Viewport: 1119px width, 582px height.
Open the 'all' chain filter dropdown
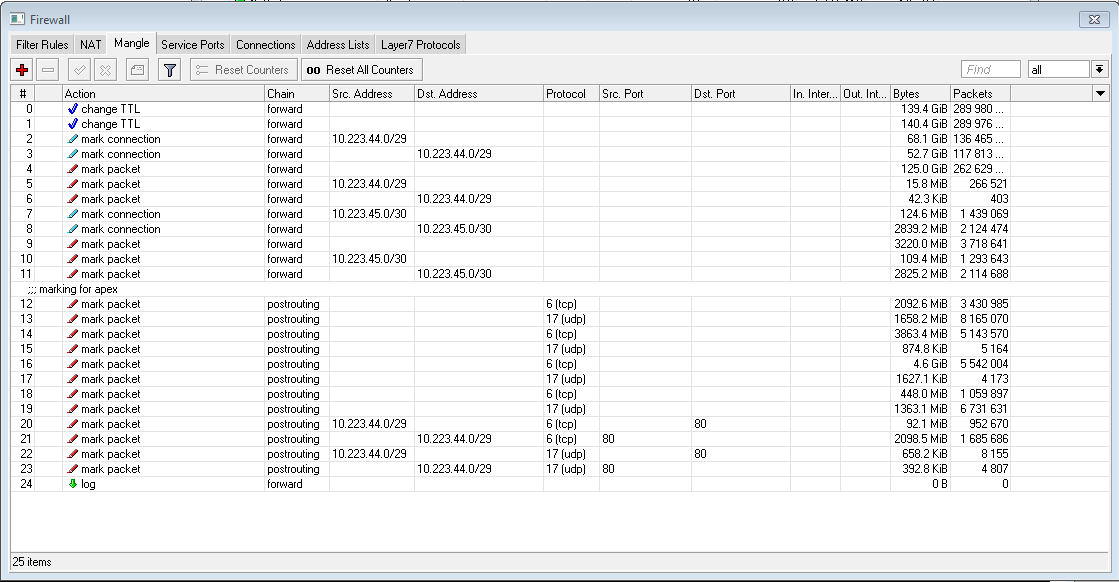1100,69
